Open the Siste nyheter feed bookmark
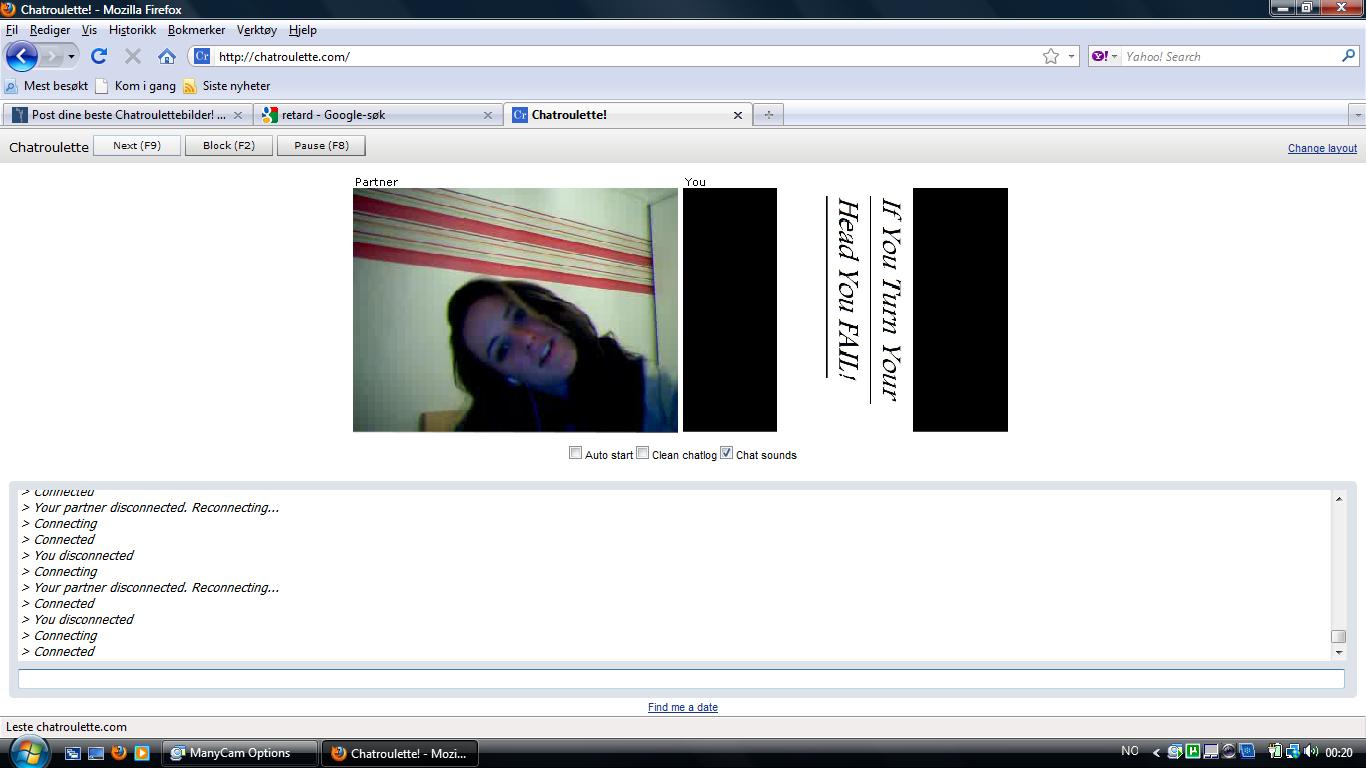The height and width of the screenshot is (768, 1366). 227,86
